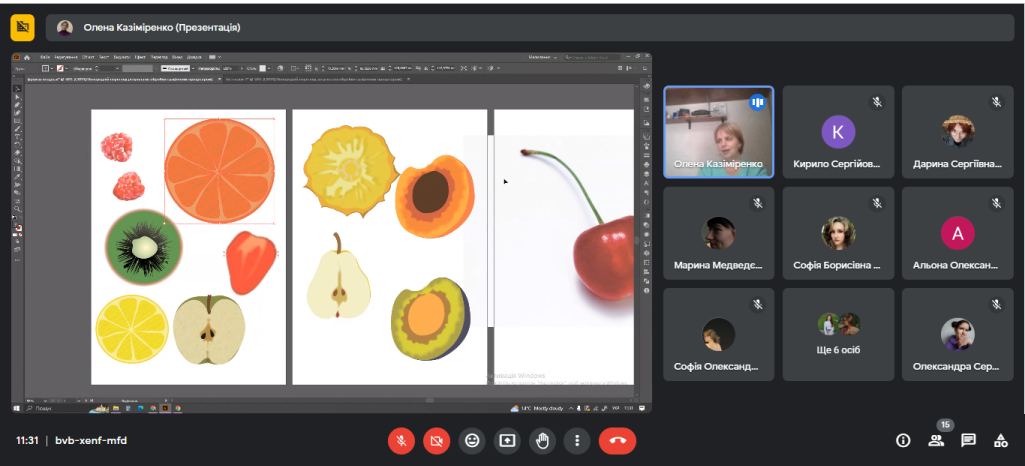
Task: Click the meeting code bvb-xenf-mfd
Action: [x=91, y=440]
